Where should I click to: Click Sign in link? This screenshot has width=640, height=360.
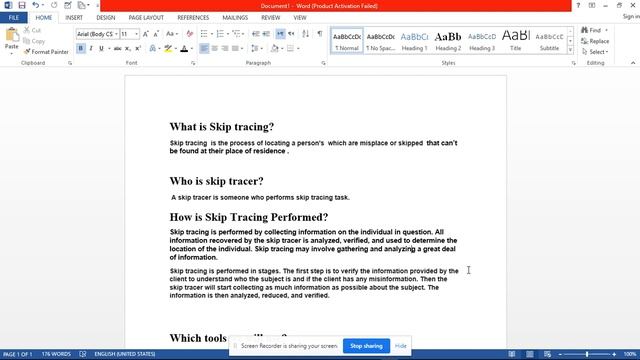631,16
